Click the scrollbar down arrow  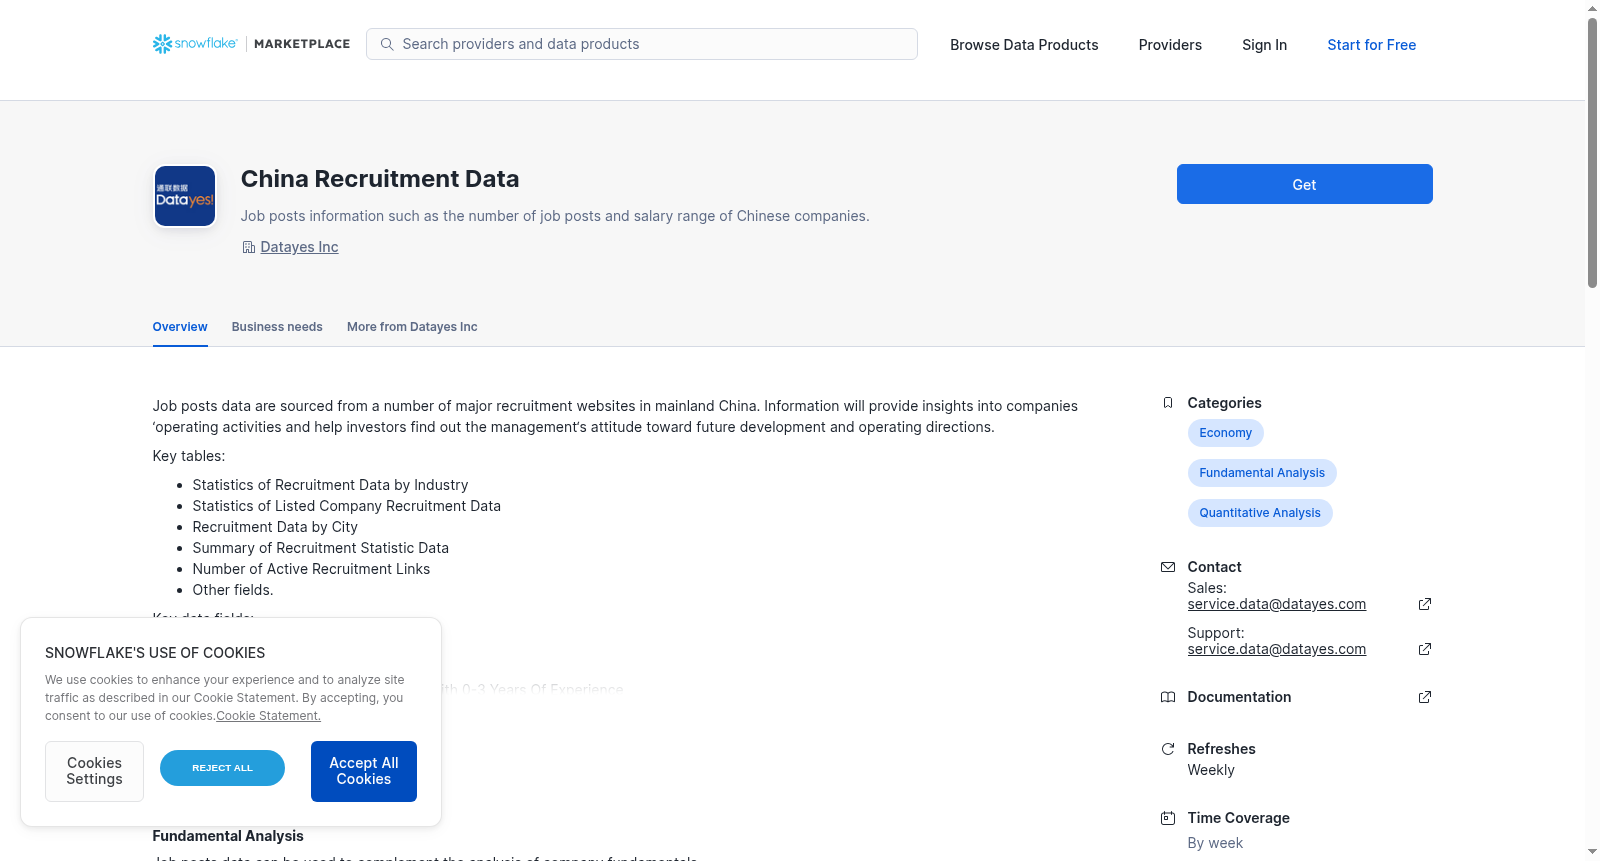point(1592,852)
